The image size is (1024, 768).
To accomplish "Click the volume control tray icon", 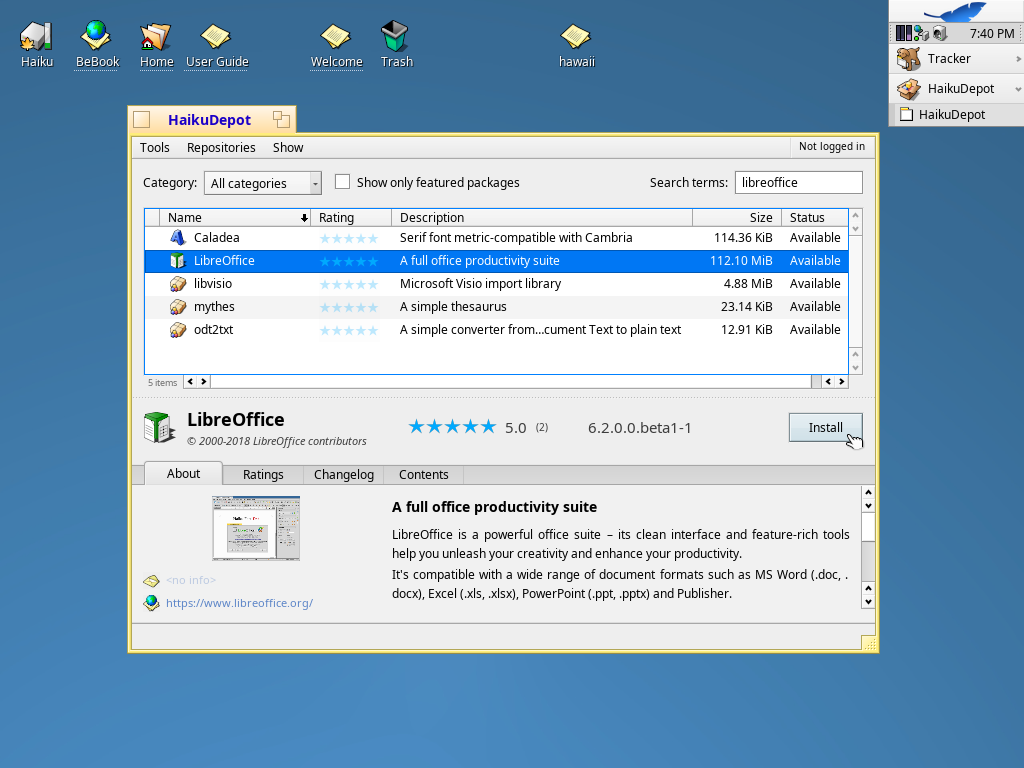I will 940,33.
